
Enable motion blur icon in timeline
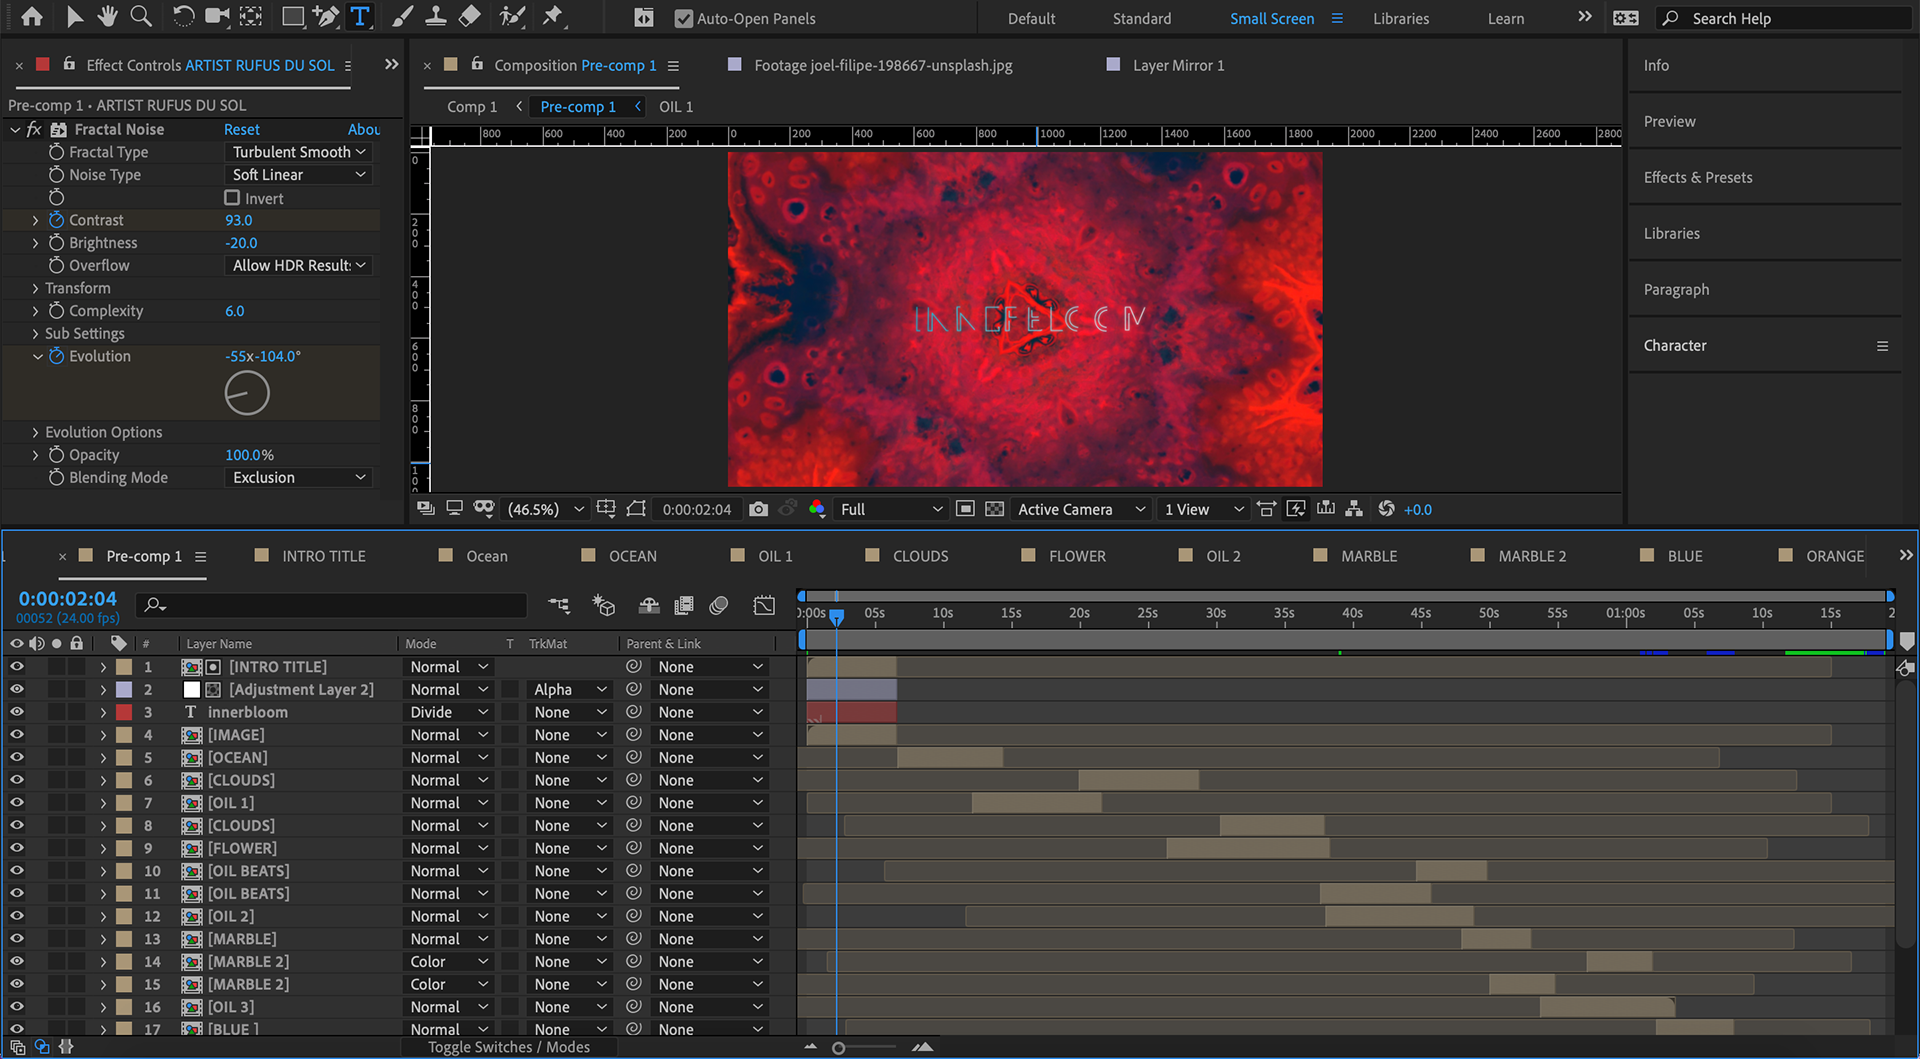click(719, 605)
